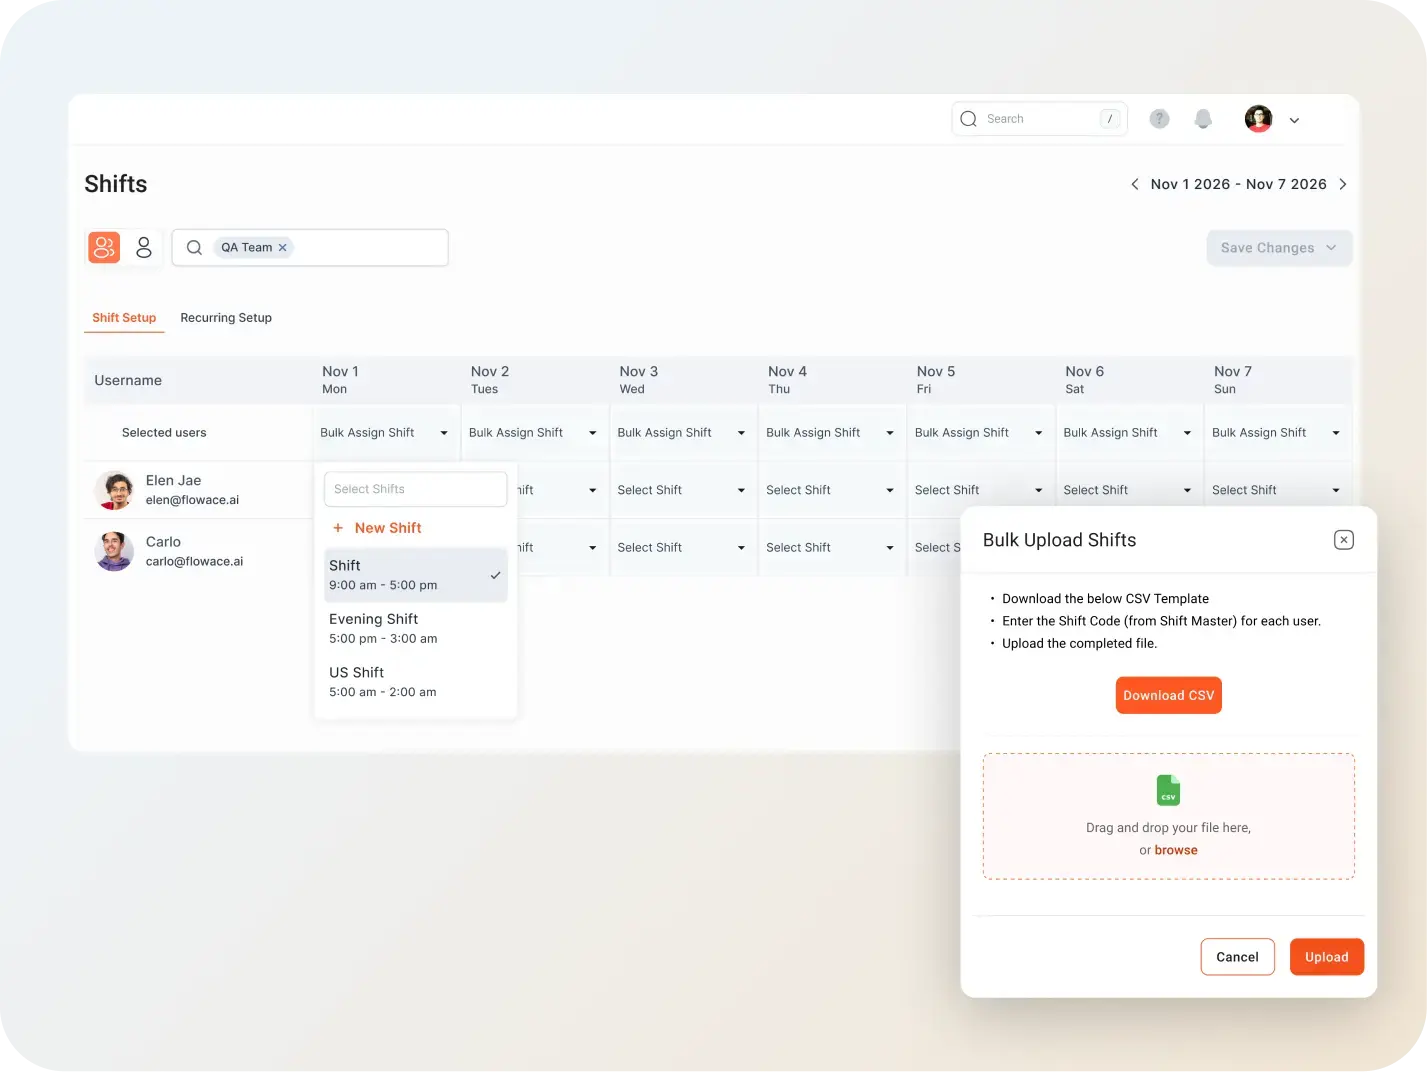Click the user profile avatar in header
The height and width of the screenshot is (1072, 1427).
pos(1258,119)
